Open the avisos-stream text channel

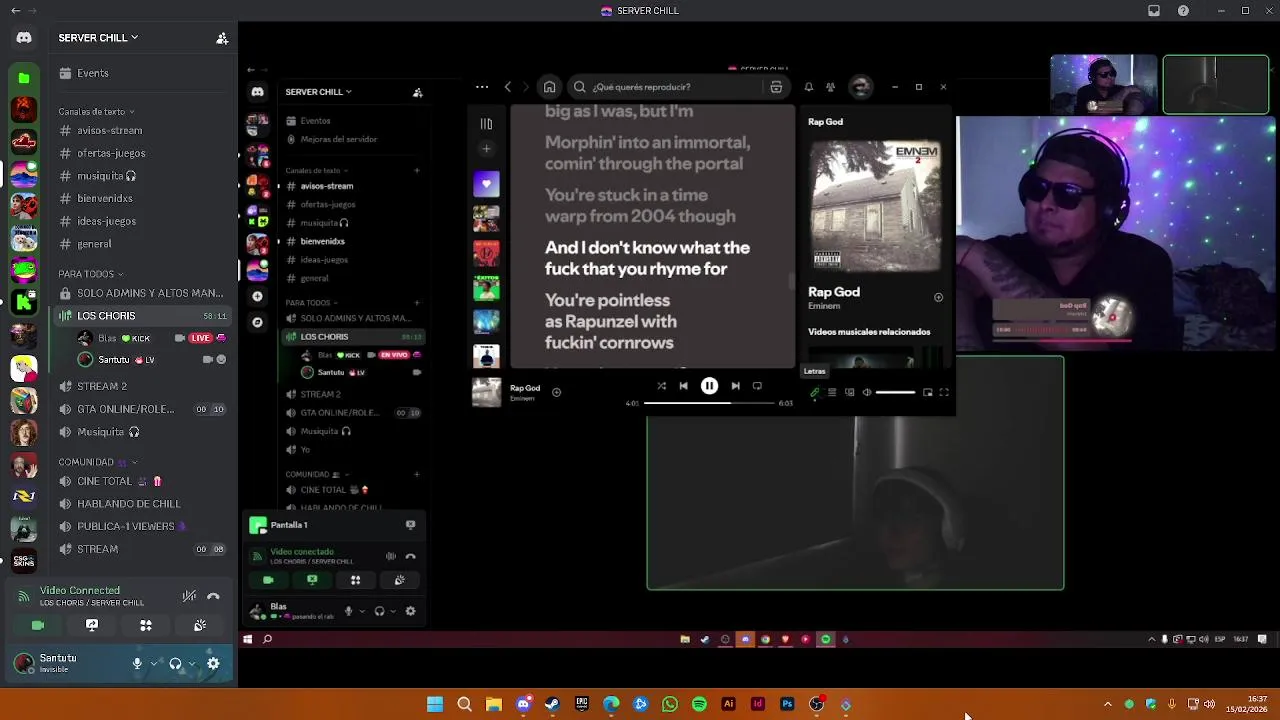tap(140, 130)
